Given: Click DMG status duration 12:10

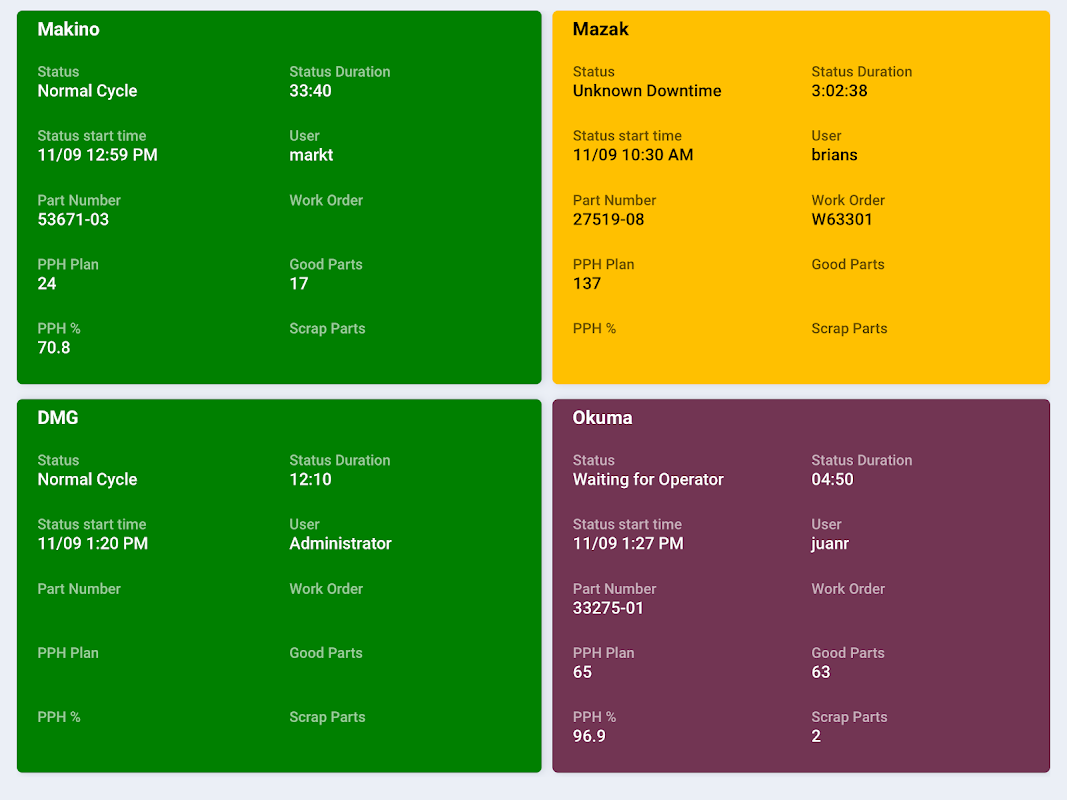Looking at the screenshot, I should [x=310, y=480].
